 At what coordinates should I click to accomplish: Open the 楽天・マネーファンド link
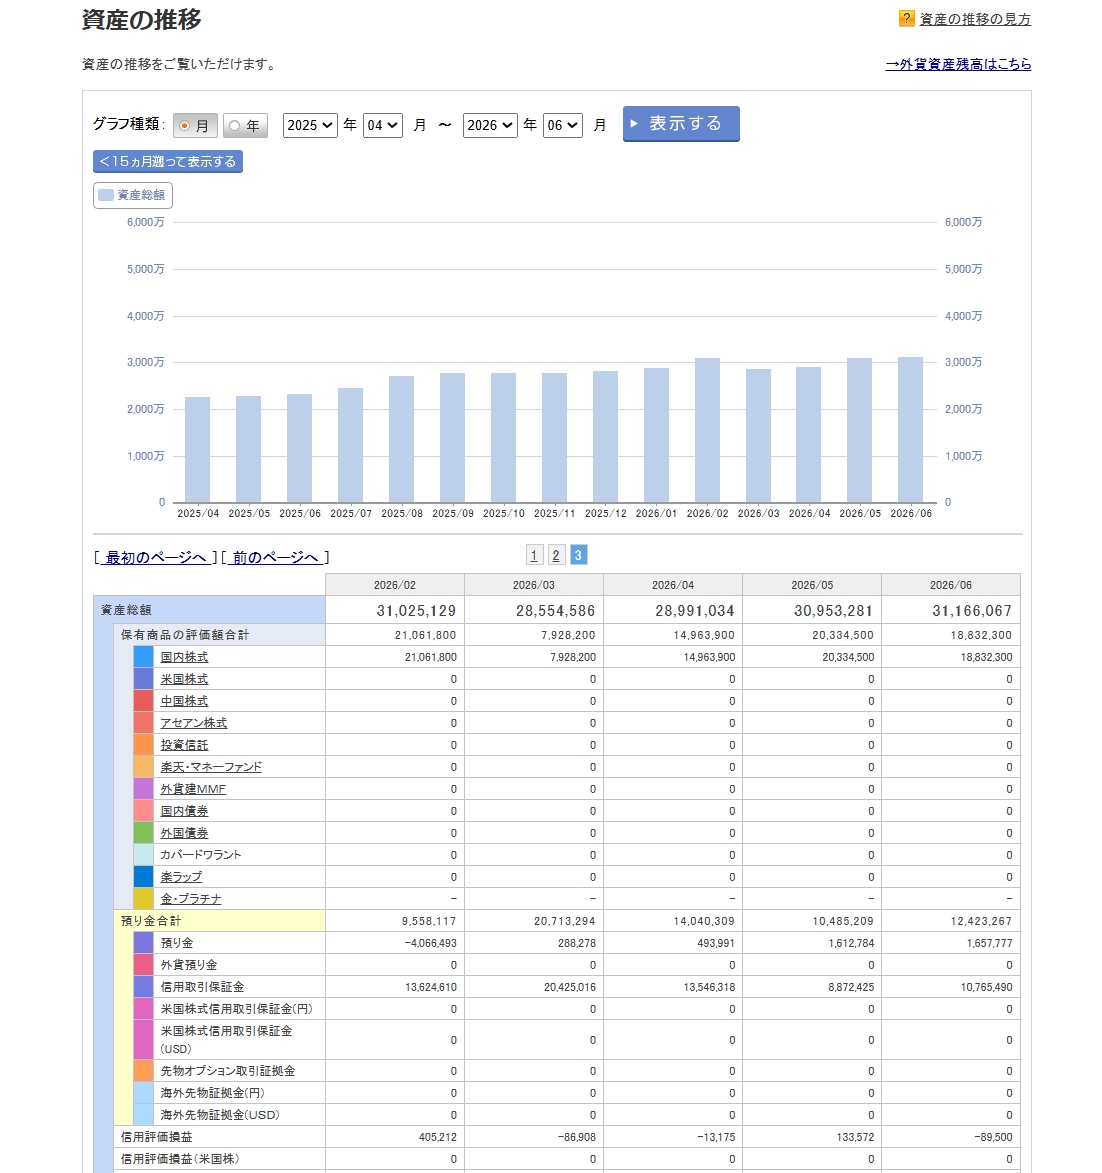(211, 767)
